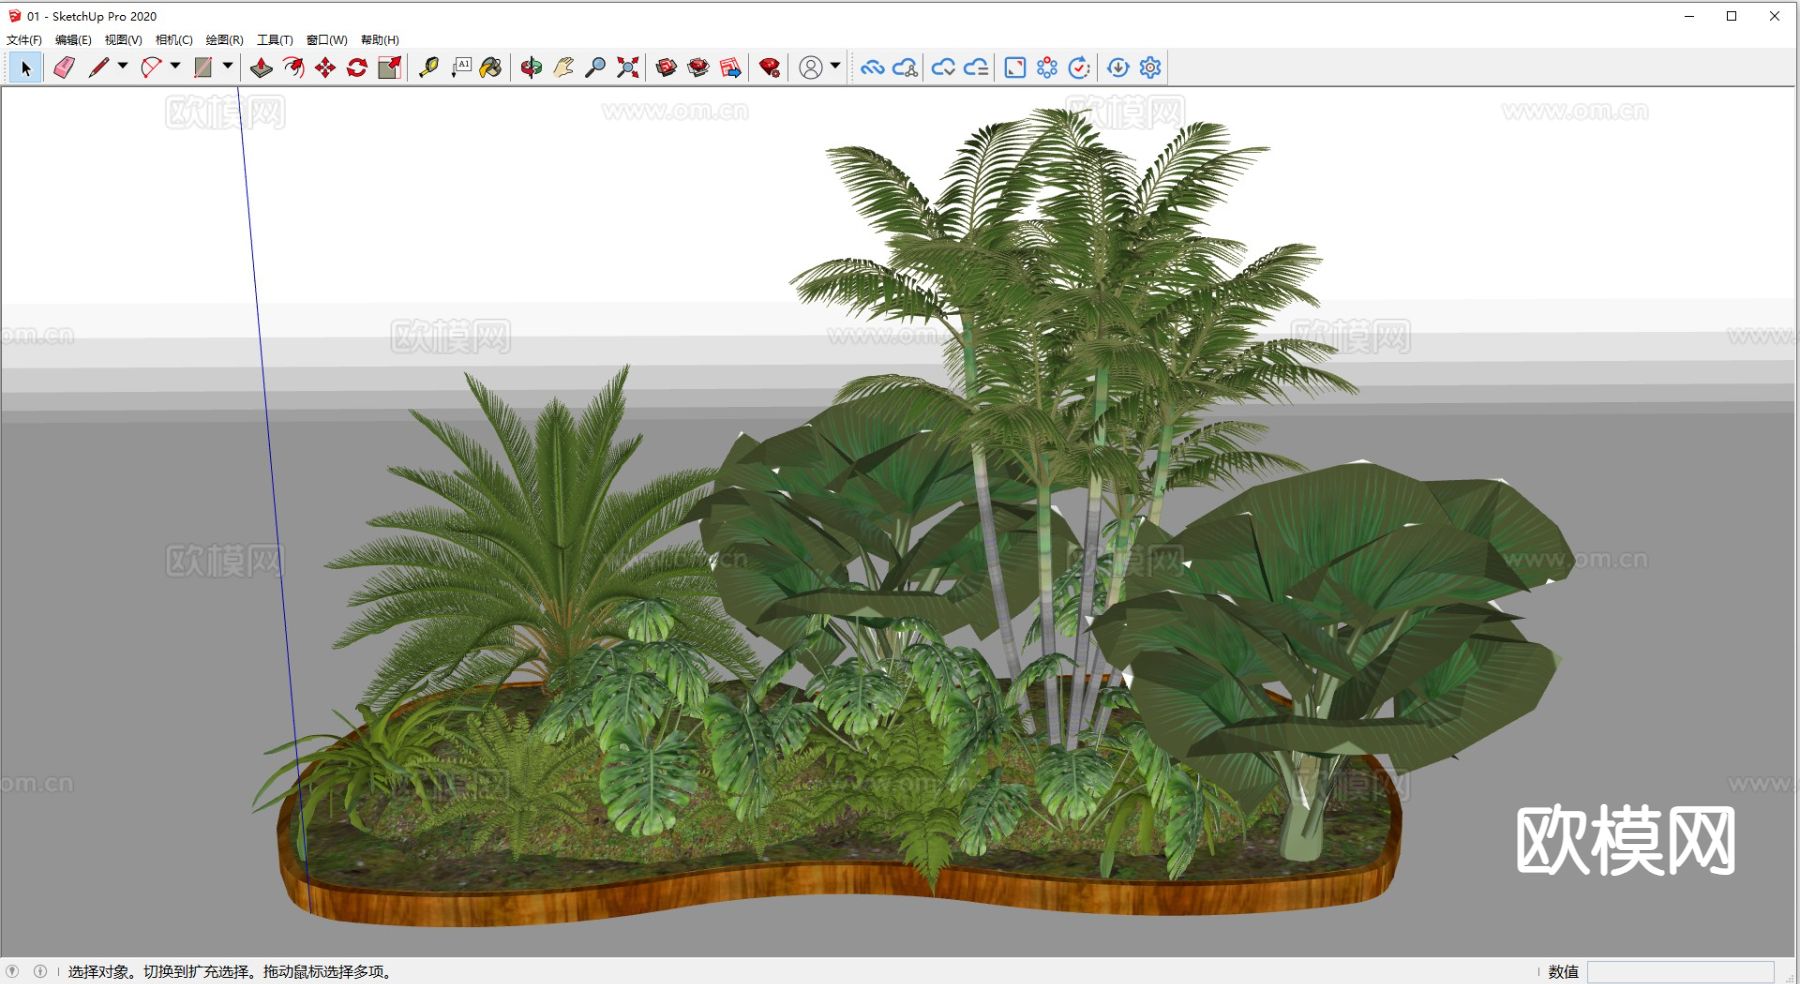Expand the rectangle shape dropdown arrow
Viewport: 1800px width, 984px height.
coord(228,66)
